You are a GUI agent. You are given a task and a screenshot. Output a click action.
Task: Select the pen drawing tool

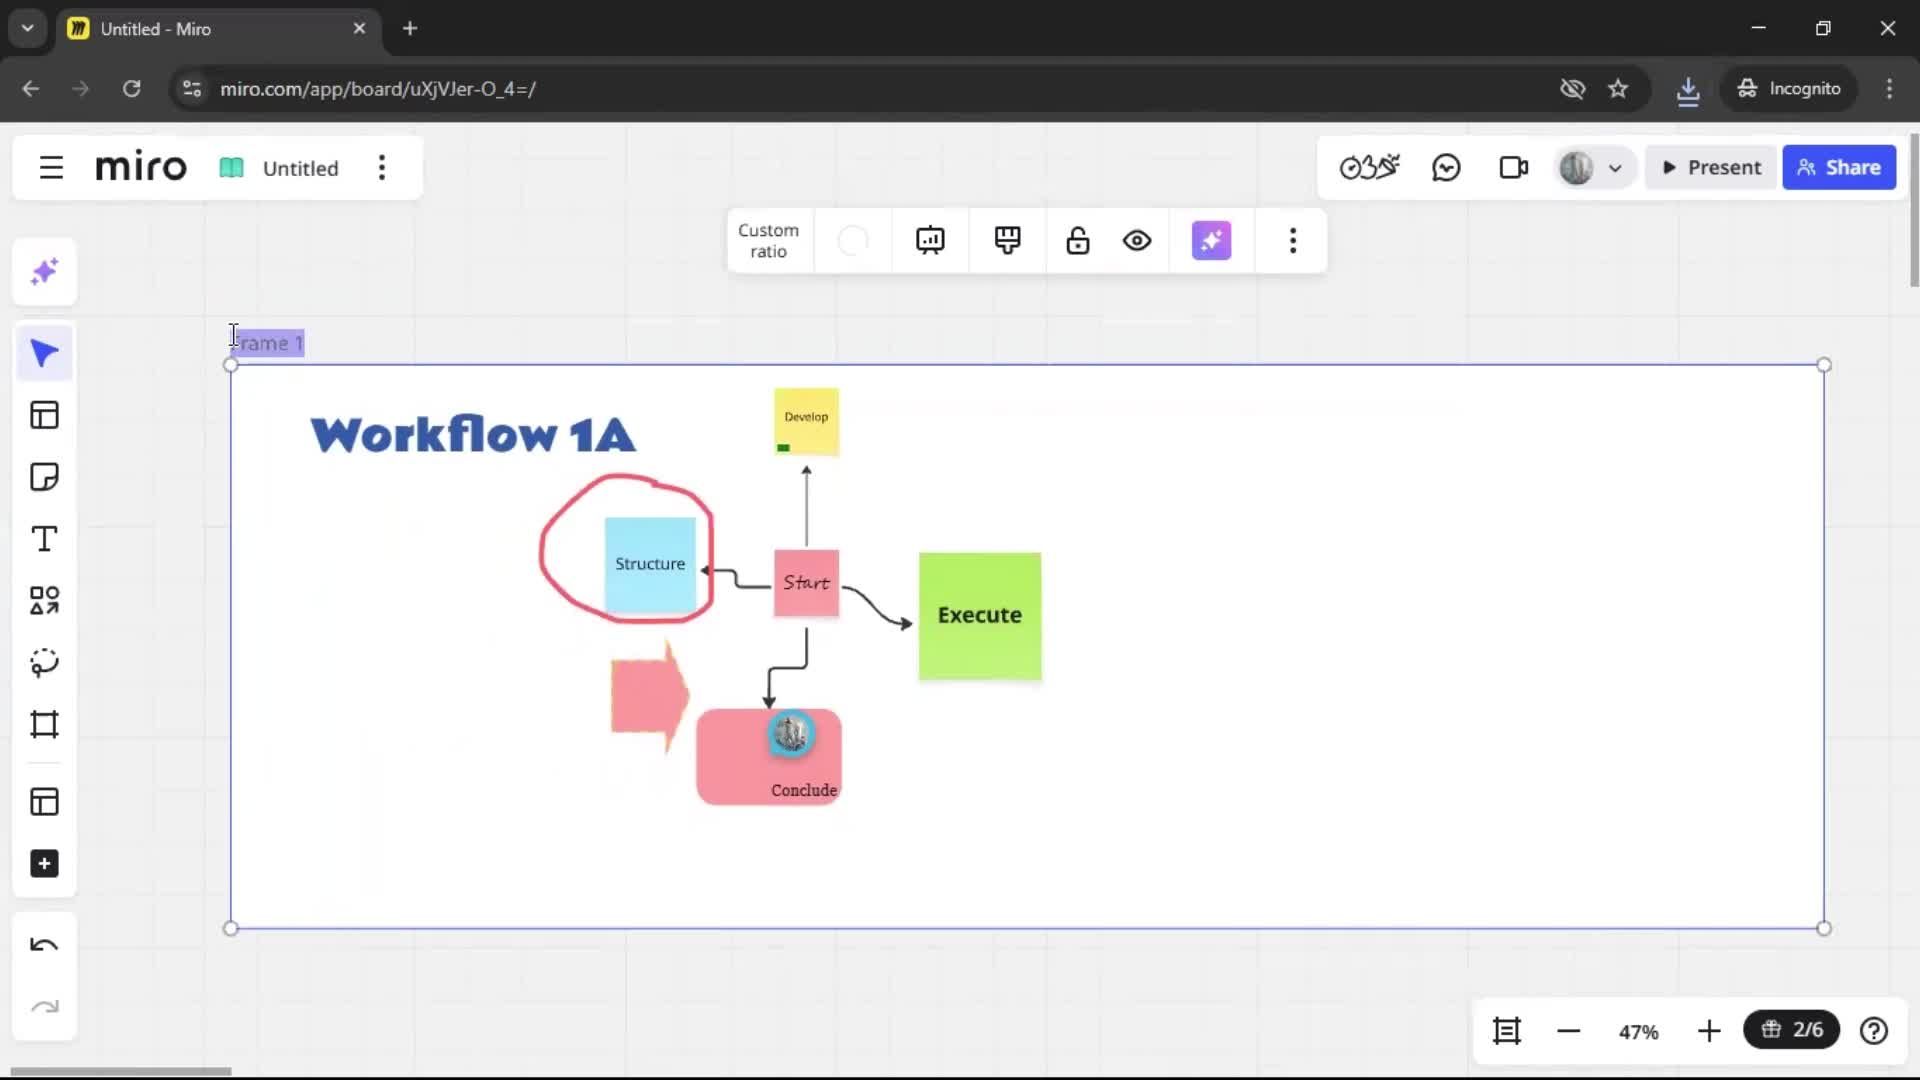[x=44, y=663]
